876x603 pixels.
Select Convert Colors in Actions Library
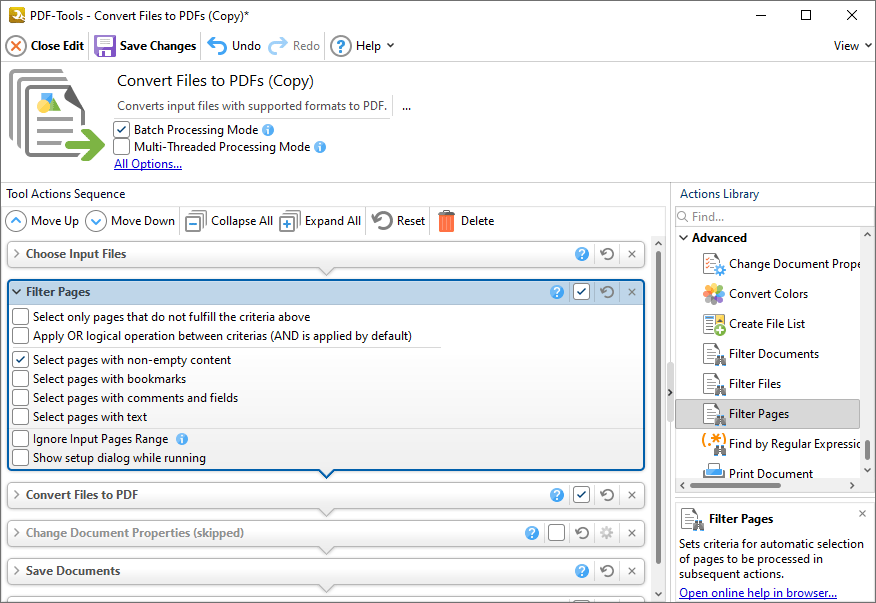click(x=768, y=294)
